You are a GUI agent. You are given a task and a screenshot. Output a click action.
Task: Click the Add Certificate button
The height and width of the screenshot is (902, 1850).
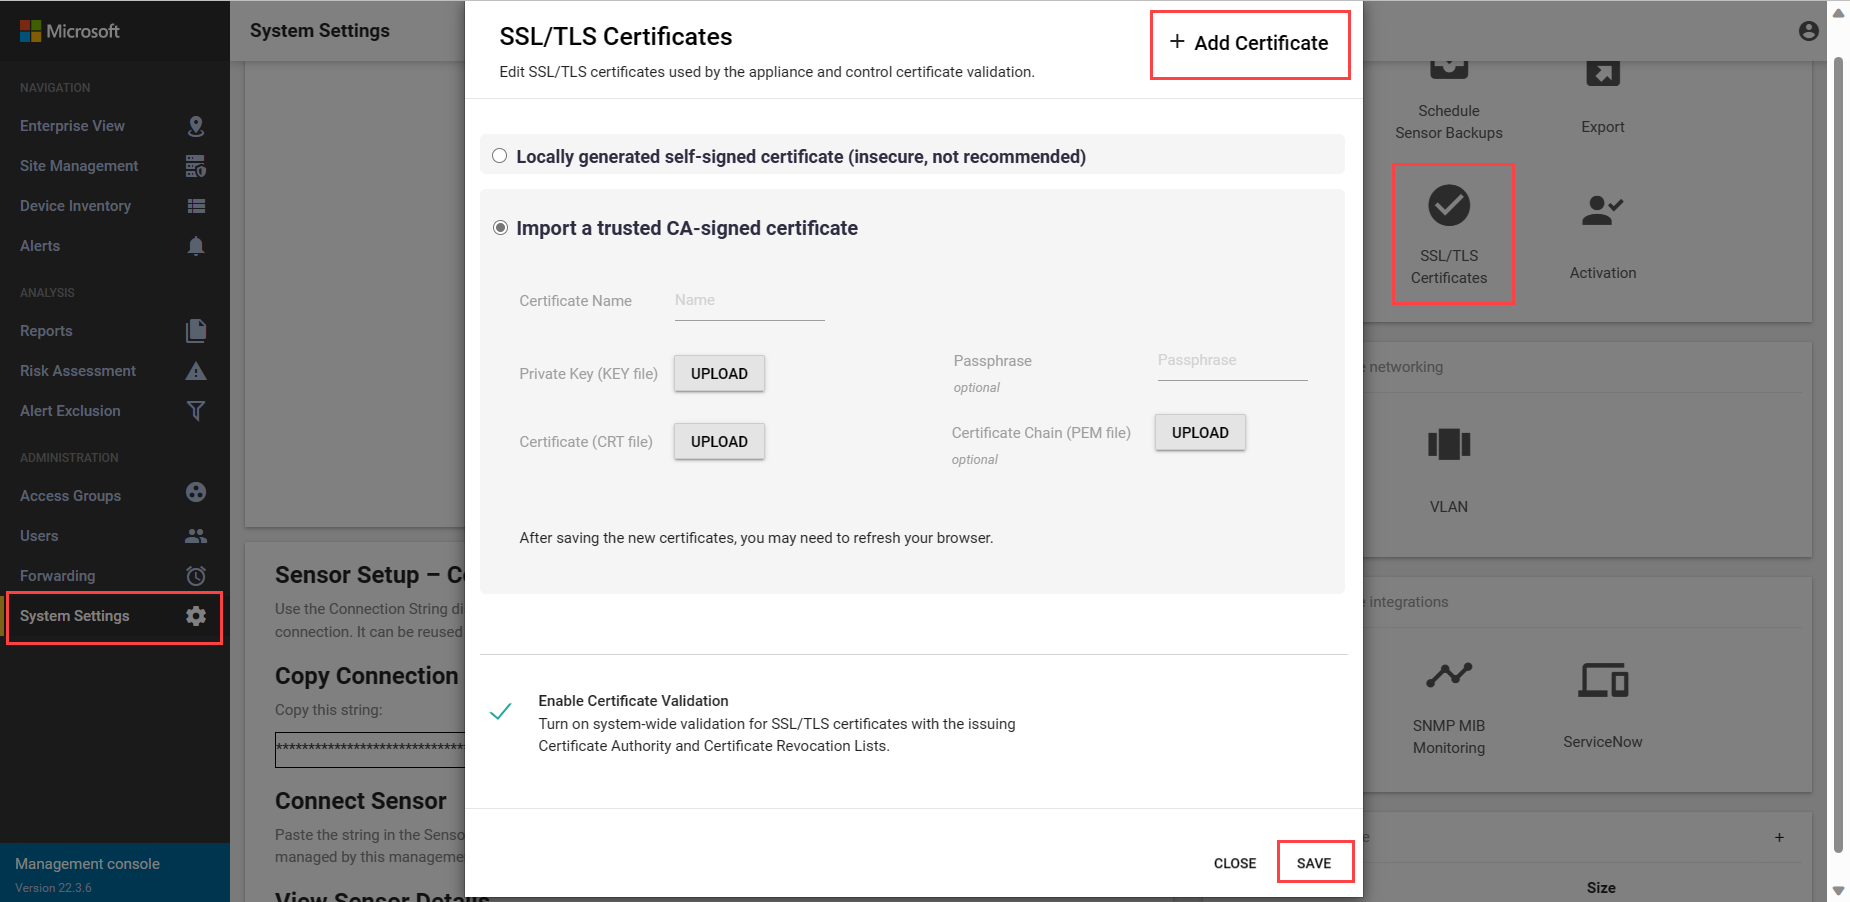coord(1250,43)
